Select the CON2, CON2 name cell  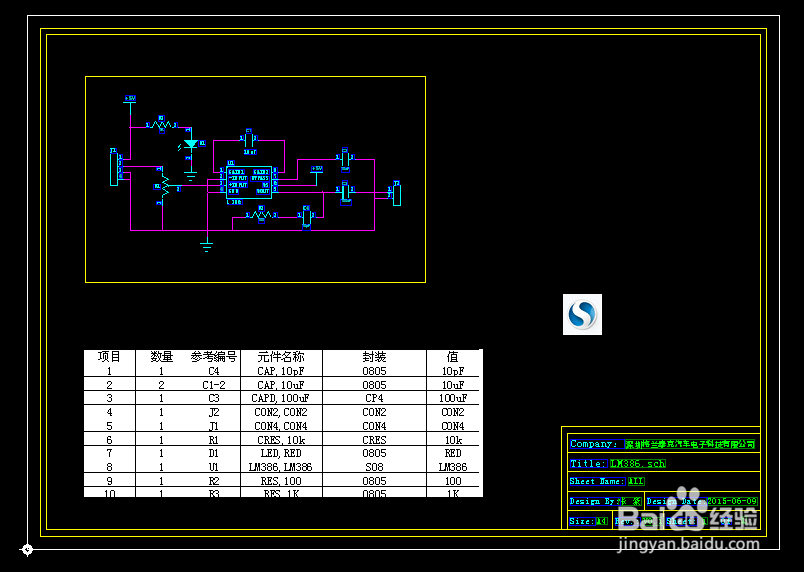pyautogui.click(x=281, y=412)
